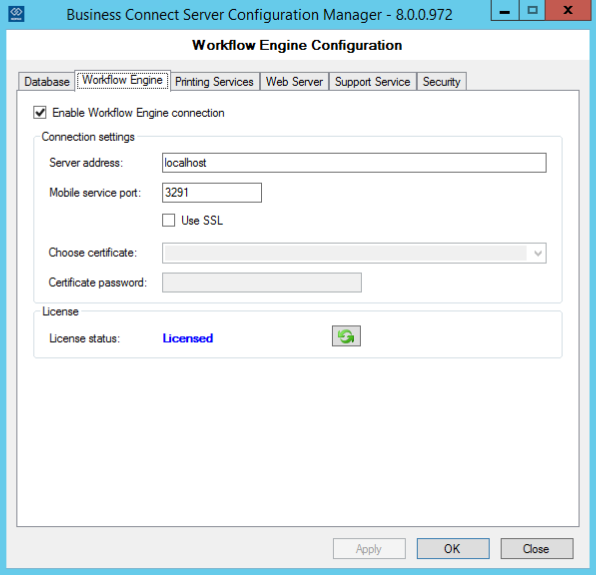Click the Business Connect app icon in title bar
The height and width of the screenshot is (575, 596).
tap(16, 14)
